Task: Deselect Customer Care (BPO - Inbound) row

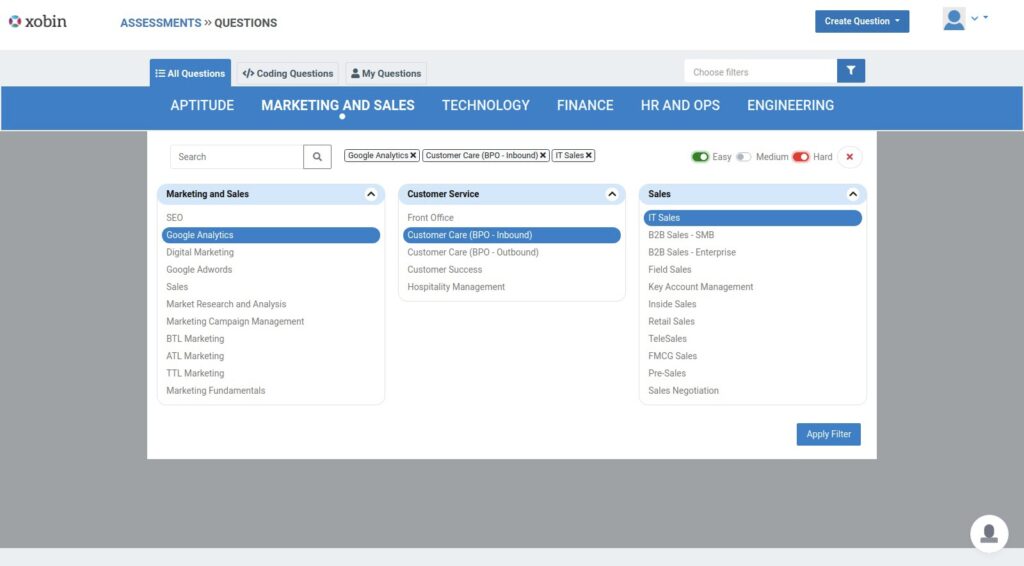Action: [511, 235]
